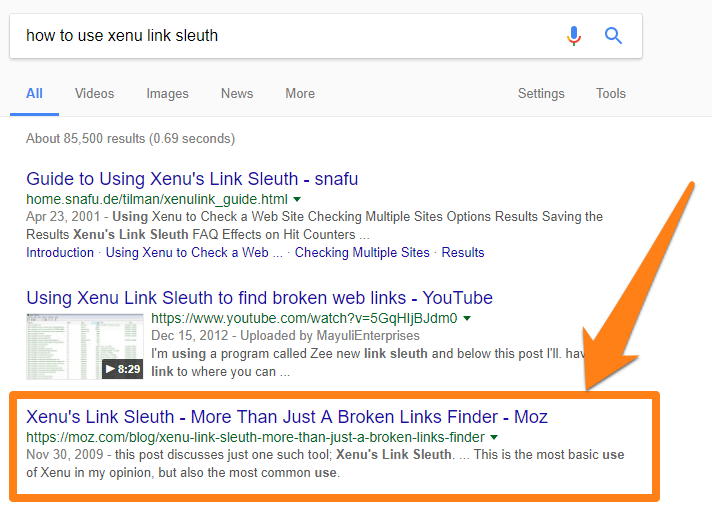Expand the More search categories menu

pos(299,93)
